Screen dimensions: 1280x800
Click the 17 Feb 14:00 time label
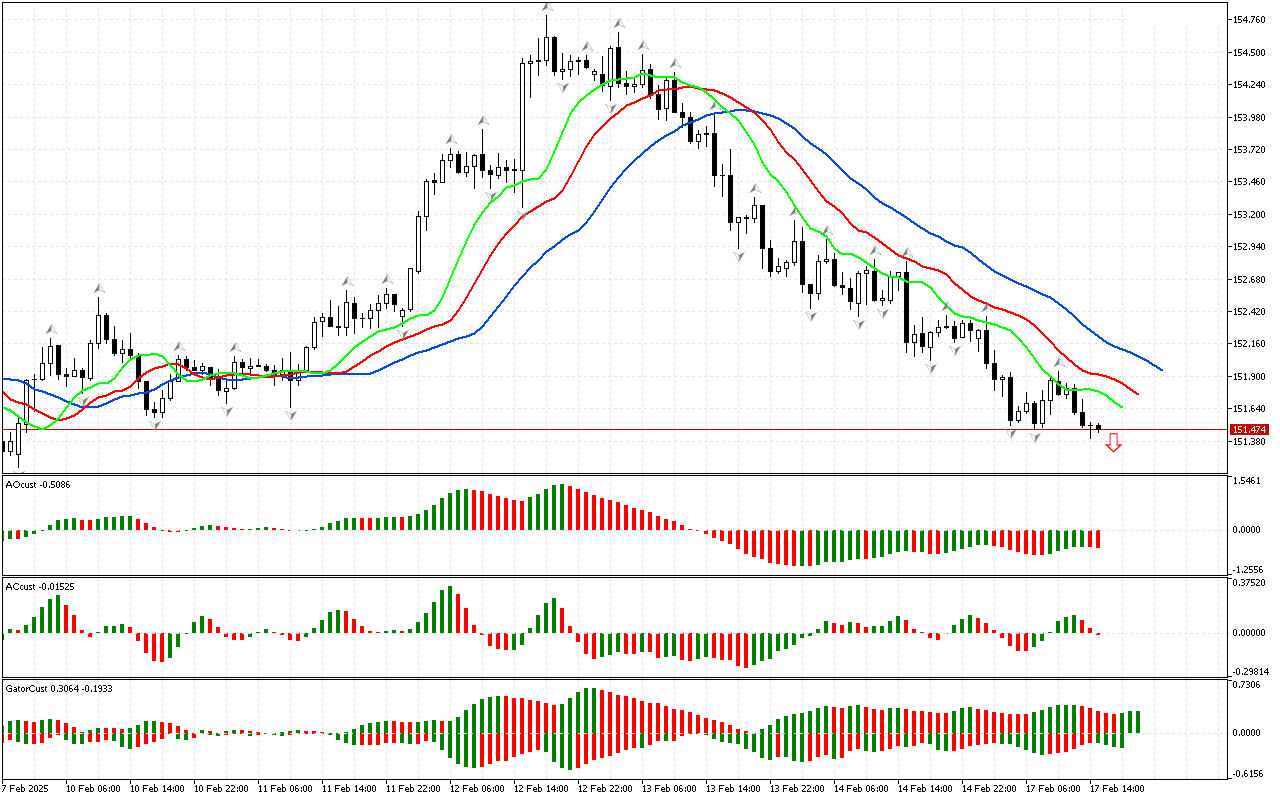tap(1119, 788)
